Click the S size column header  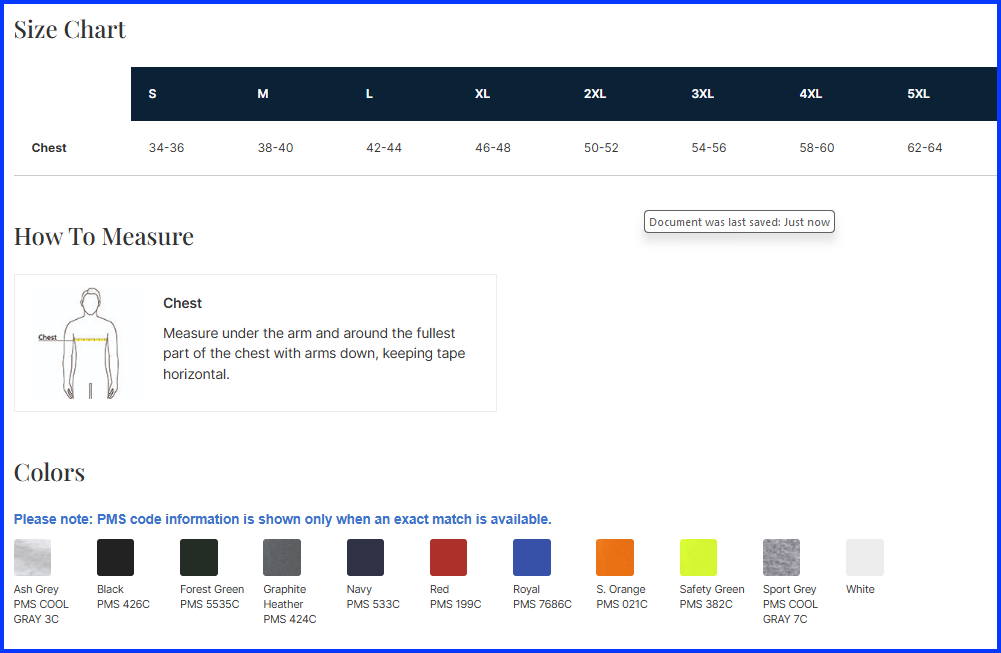pos(152,94)
